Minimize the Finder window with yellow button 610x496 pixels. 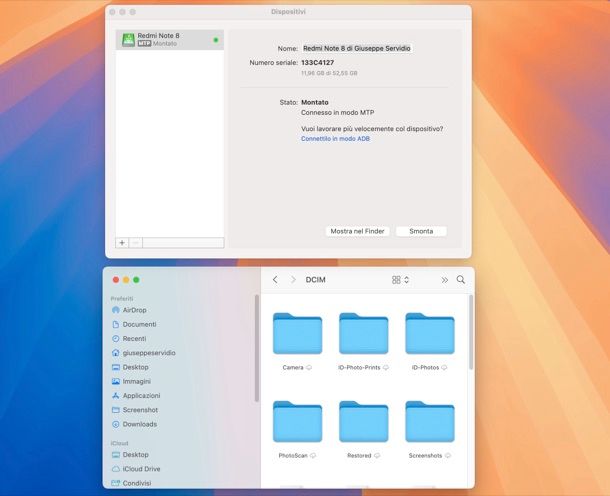tap(126, 280)
